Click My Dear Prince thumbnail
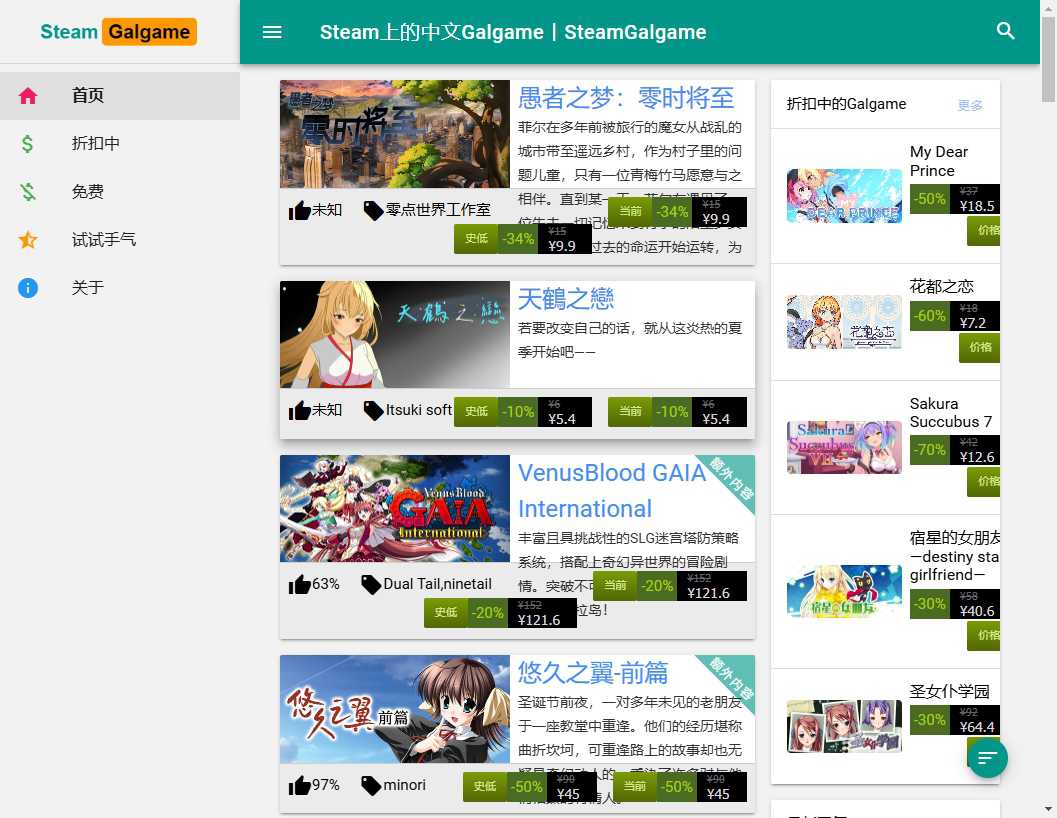Screen dimensions: 1057x818 coord(844,196)
